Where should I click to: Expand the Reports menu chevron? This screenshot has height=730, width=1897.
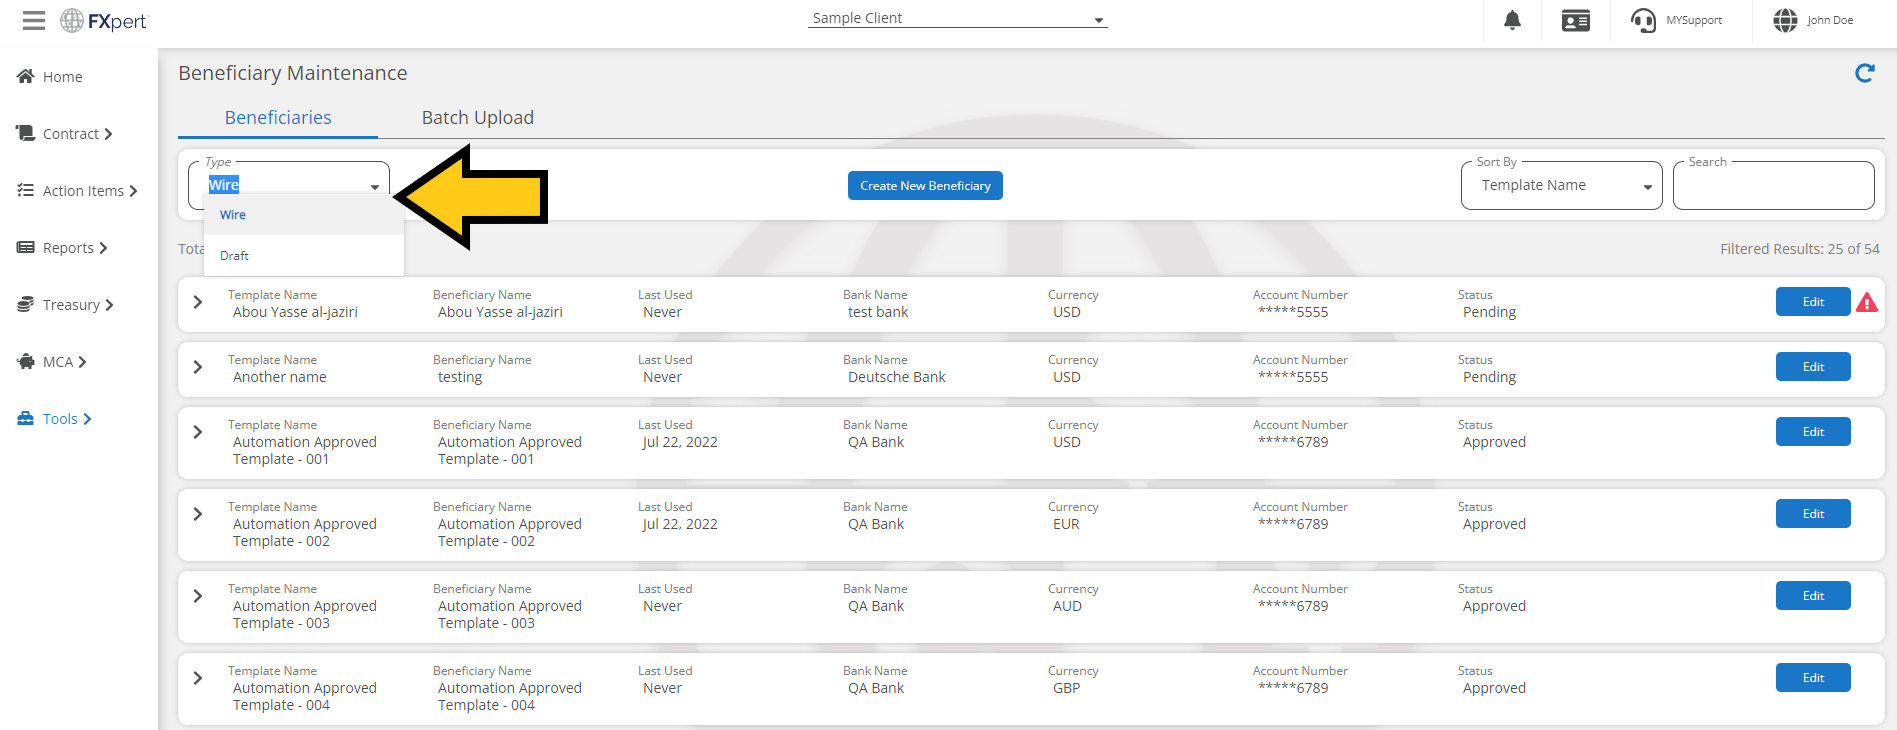point(103,248)
